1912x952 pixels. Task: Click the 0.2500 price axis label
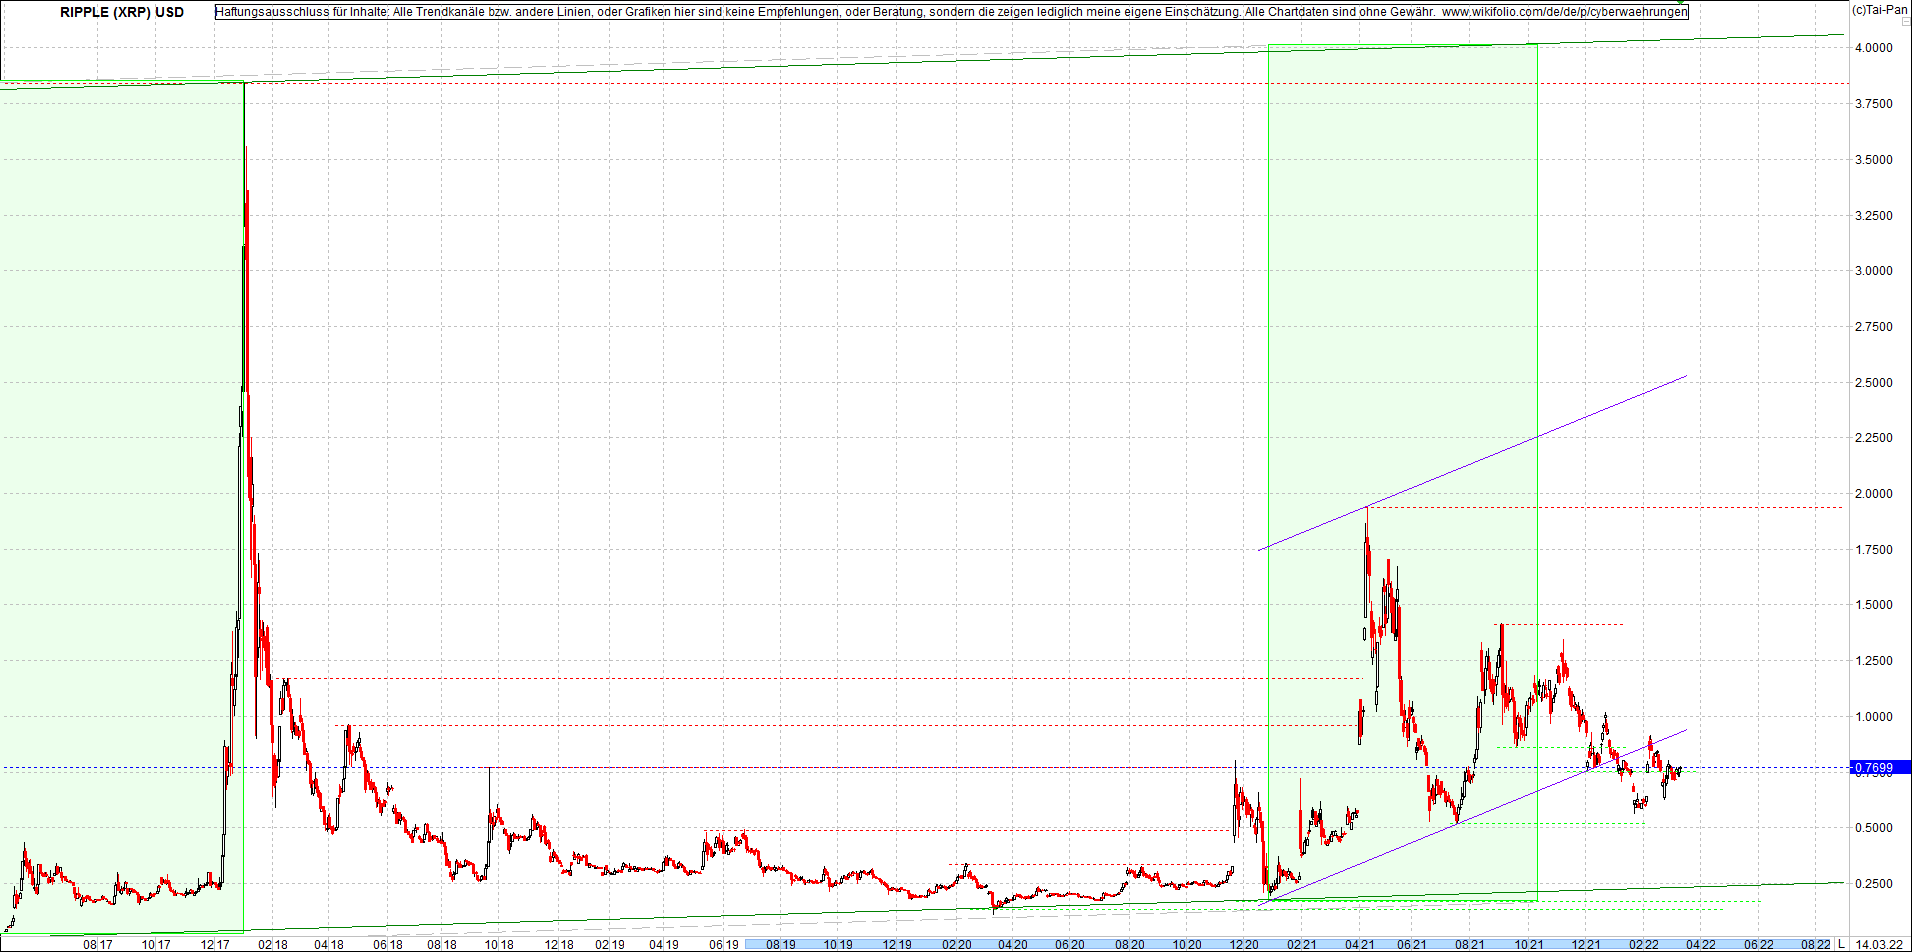coord(1873,884)
